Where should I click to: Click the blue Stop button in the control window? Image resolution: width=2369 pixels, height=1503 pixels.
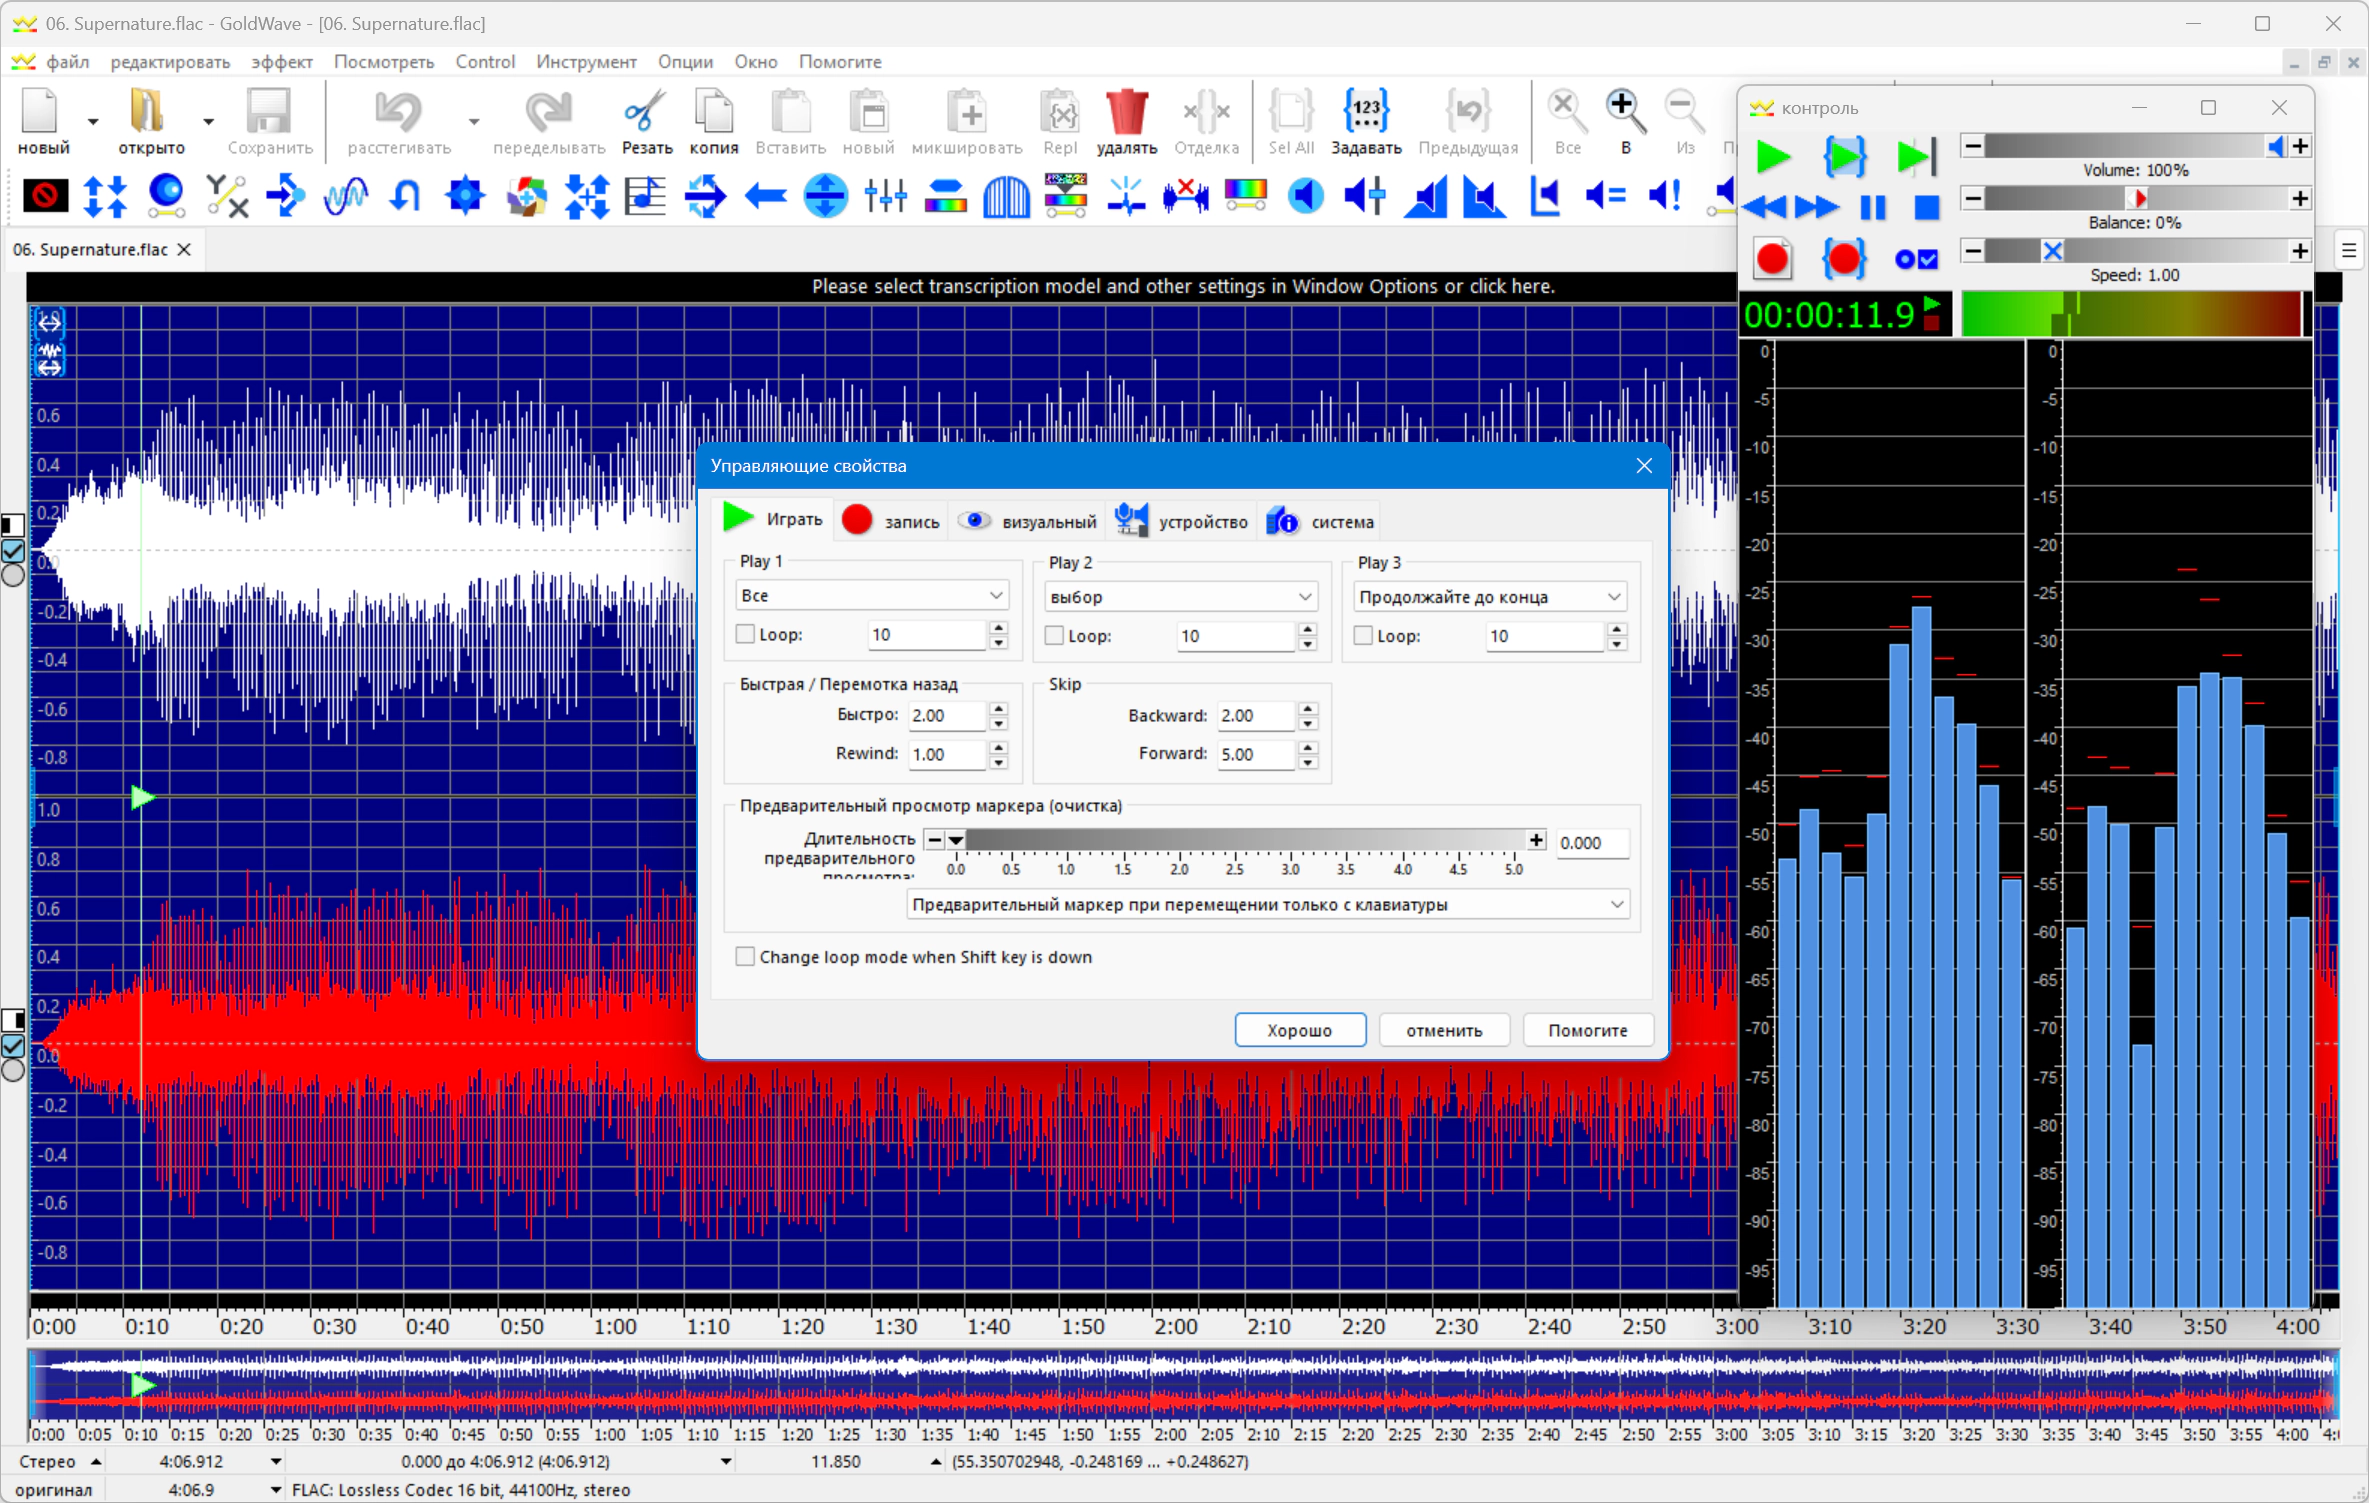[x=1925, y=207]
